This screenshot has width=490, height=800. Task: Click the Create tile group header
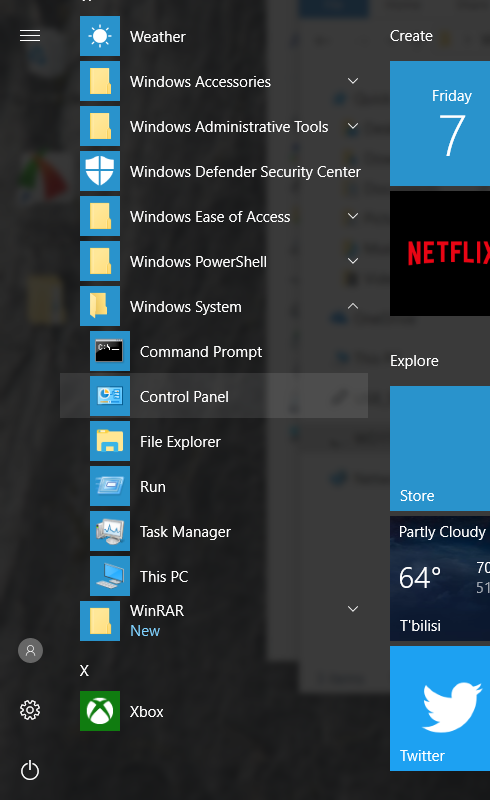[x=411, y=36]
